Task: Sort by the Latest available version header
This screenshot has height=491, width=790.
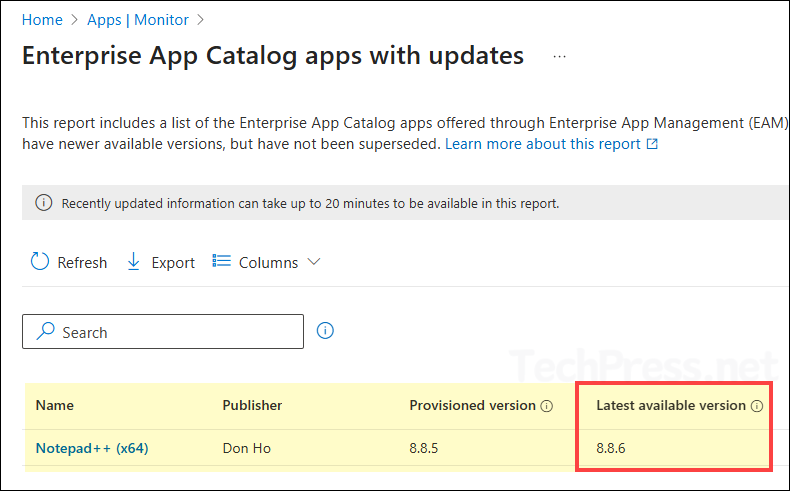Action: [x=670, y=406]
